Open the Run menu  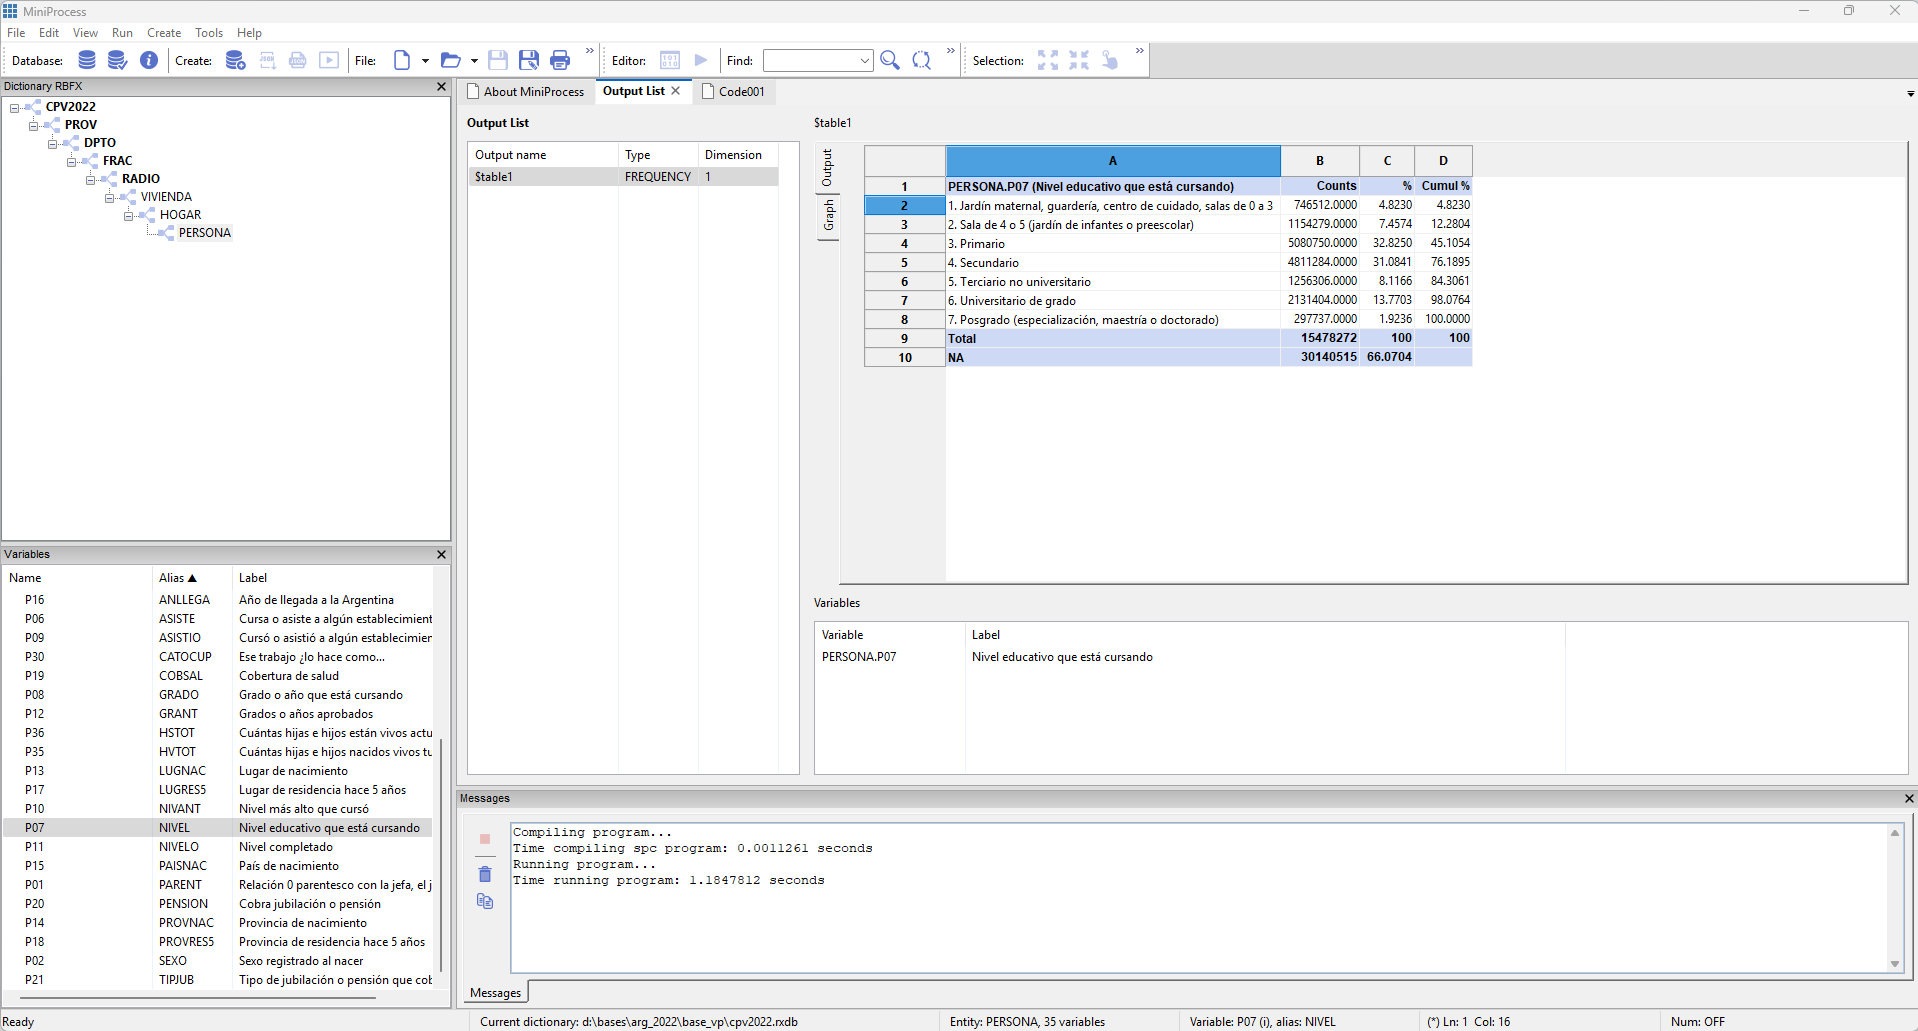pyautogui.click(x=122, y=33)
